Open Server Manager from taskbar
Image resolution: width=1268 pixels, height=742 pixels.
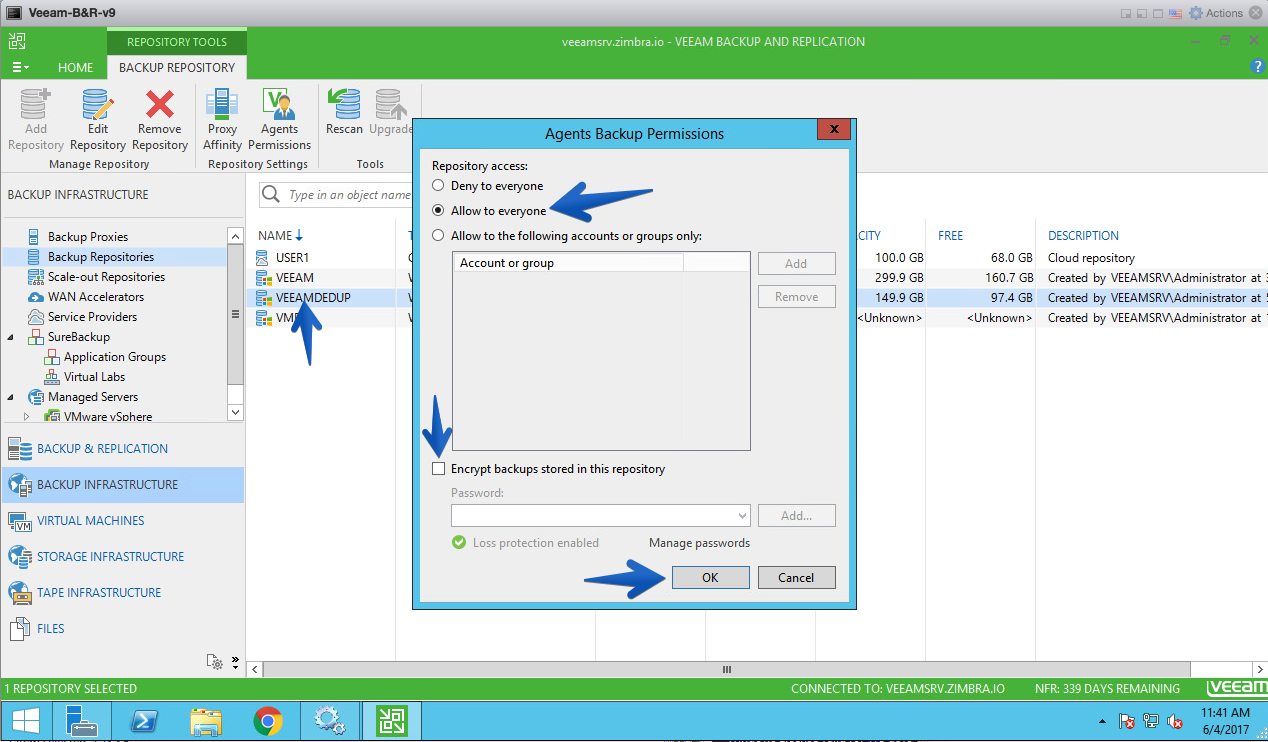84,720
